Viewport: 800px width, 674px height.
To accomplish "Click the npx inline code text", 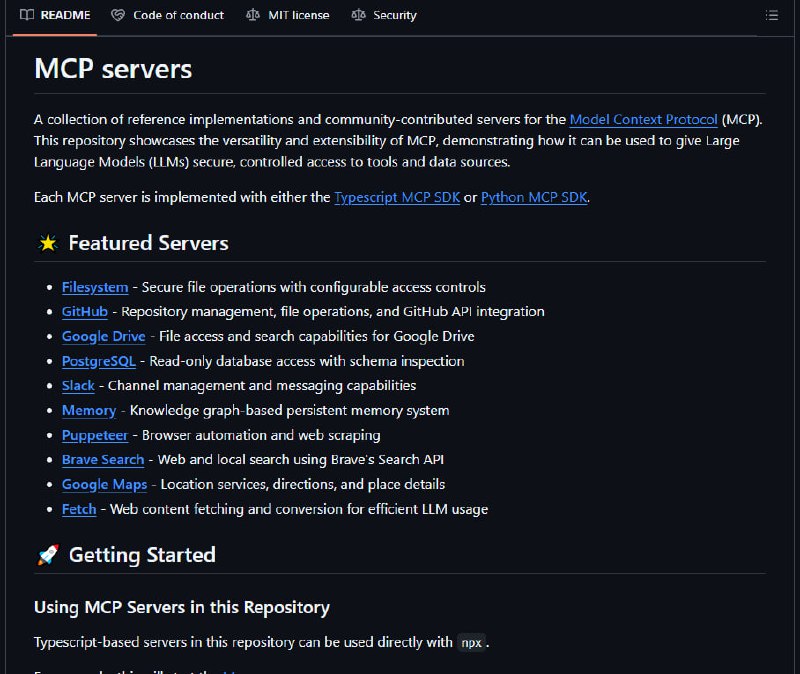I will point(471,643).
